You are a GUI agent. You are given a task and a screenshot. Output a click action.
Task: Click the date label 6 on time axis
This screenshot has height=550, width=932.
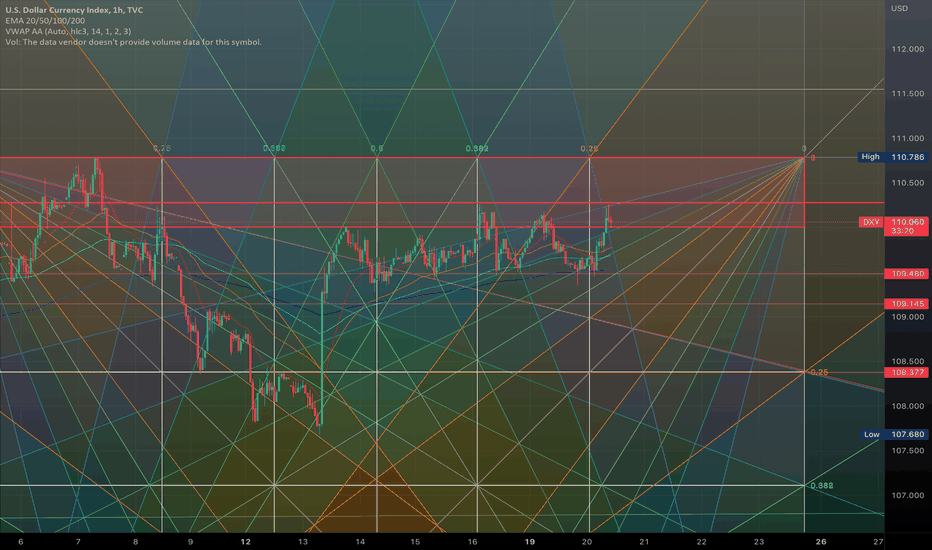[x=21, y=542]
